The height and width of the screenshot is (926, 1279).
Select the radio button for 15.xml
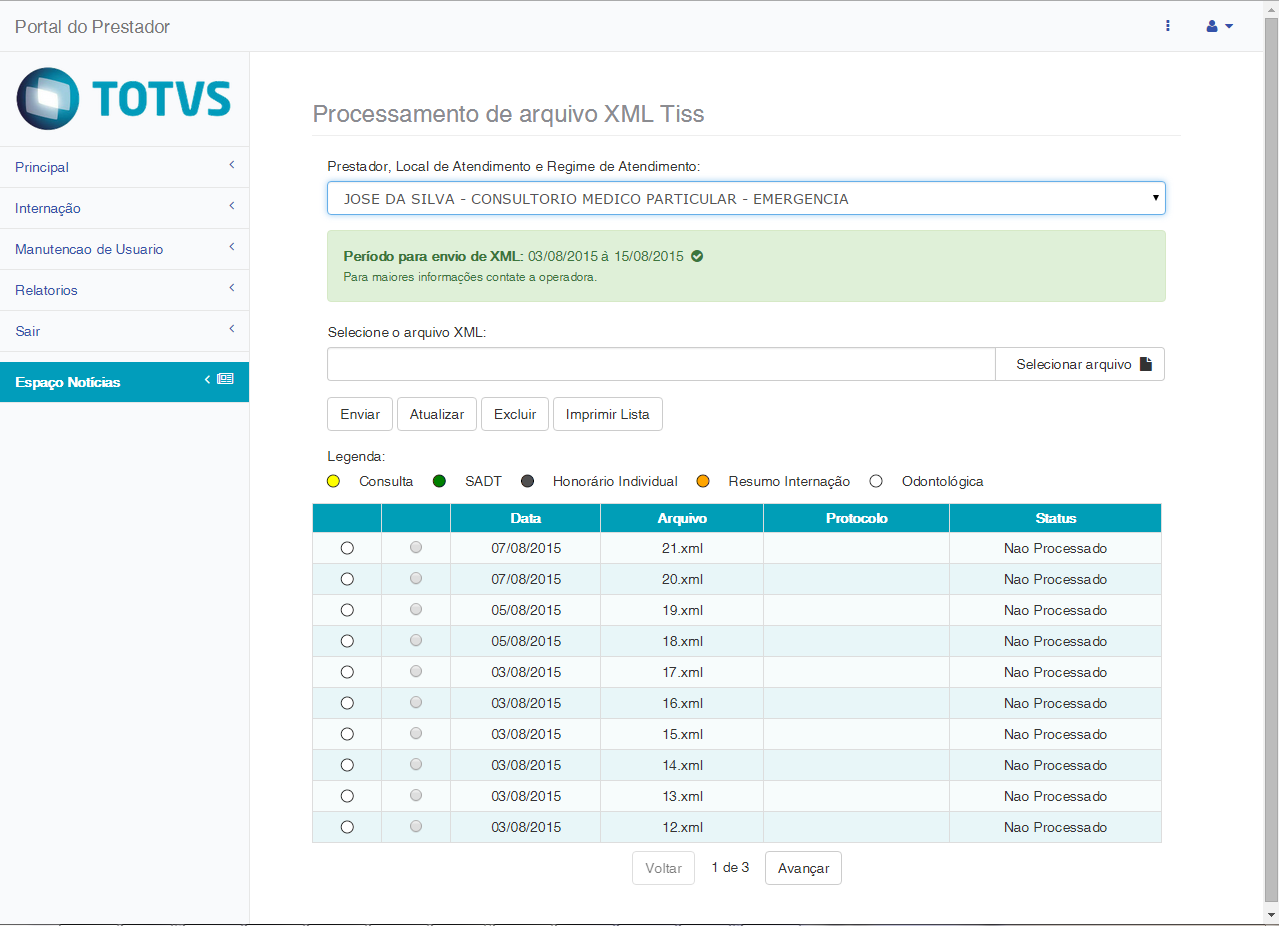pos(347,734)
